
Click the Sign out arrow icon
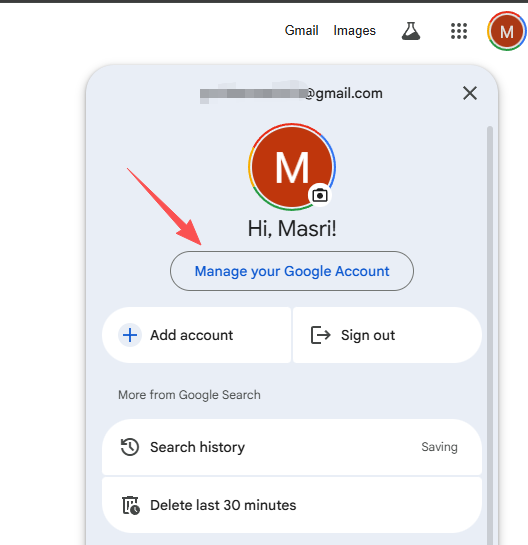tap(320, 335)
